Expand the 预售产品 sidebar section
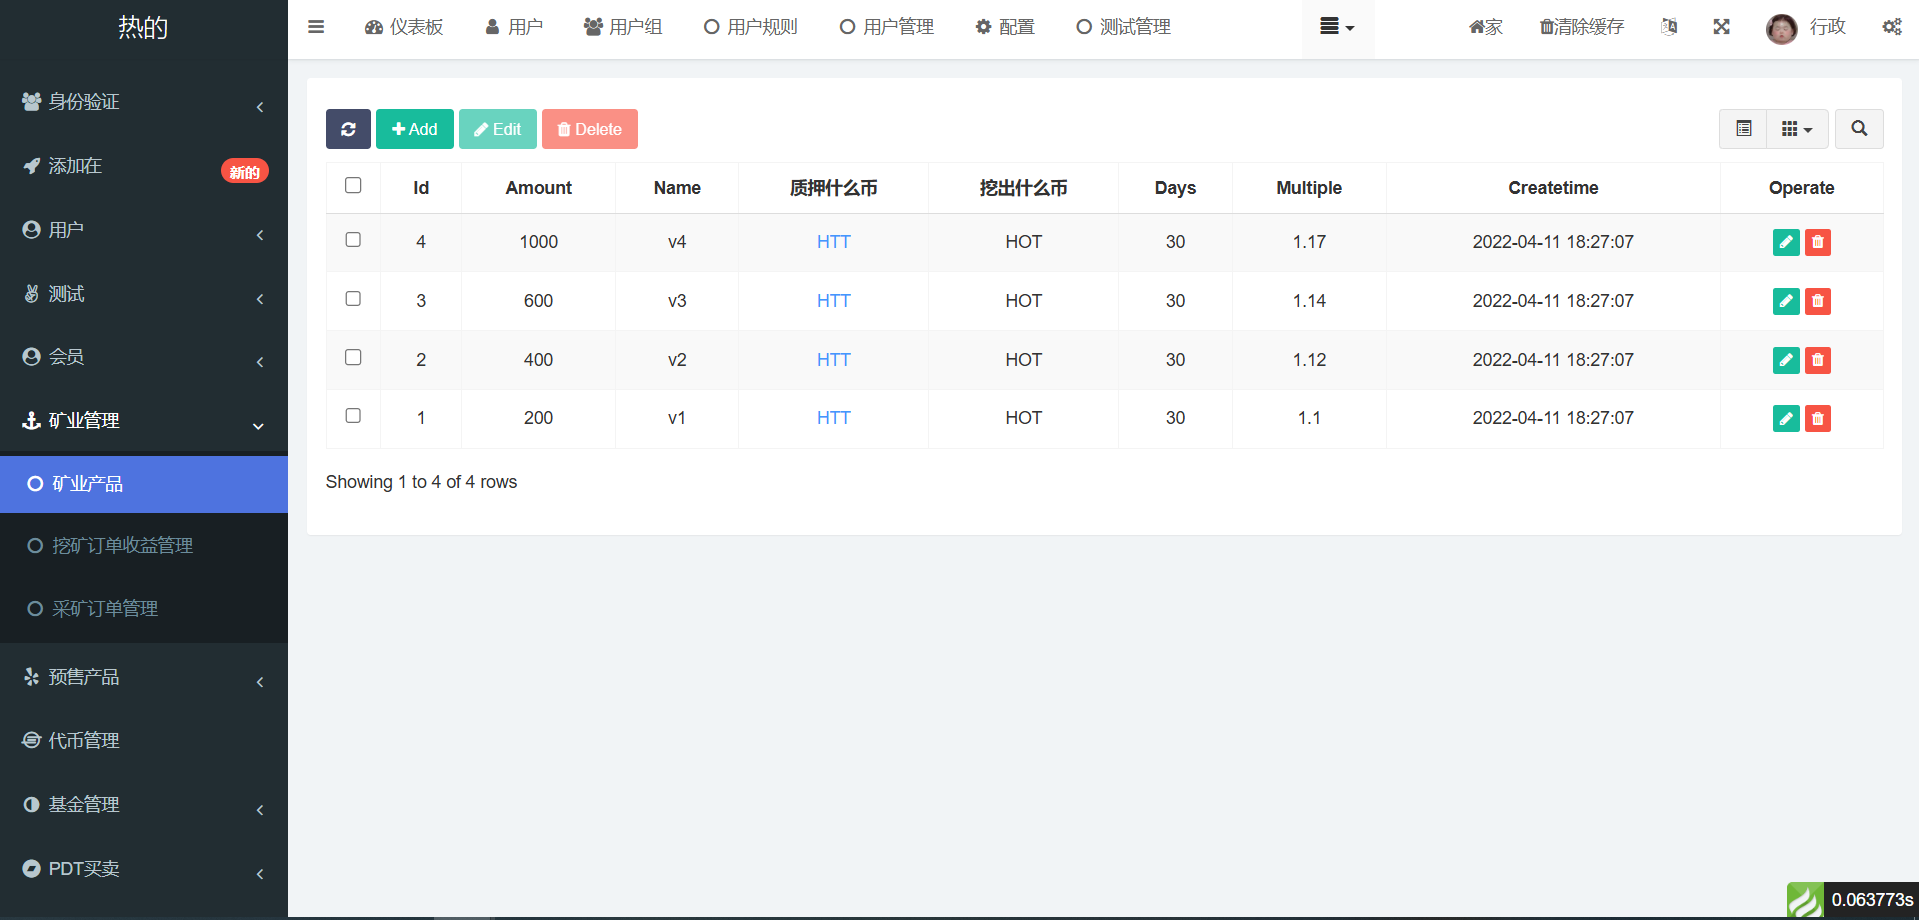1919x920 pixels. point(143,677)
